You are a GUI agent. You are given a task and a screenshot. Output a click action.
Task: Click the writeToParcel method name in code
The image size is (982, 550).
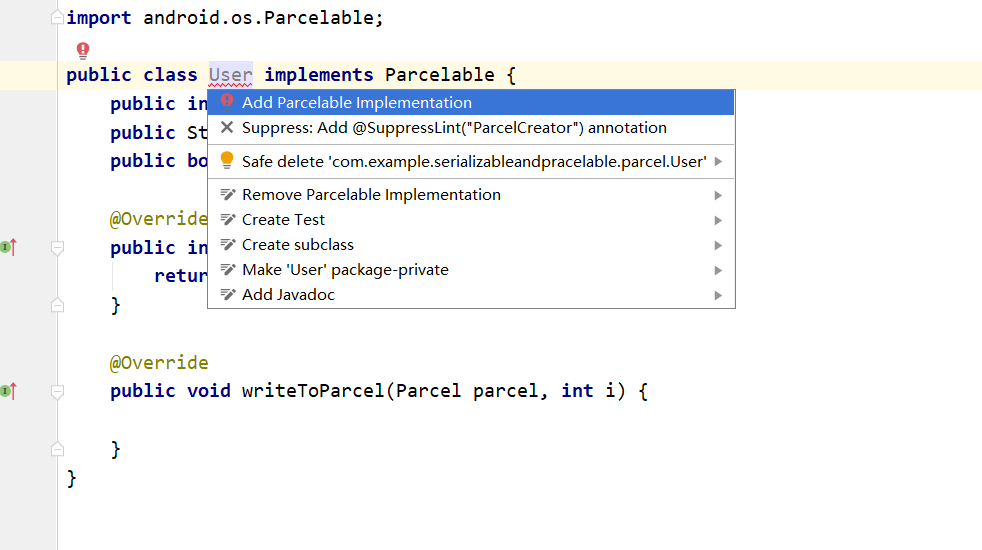tap(313, 391)
